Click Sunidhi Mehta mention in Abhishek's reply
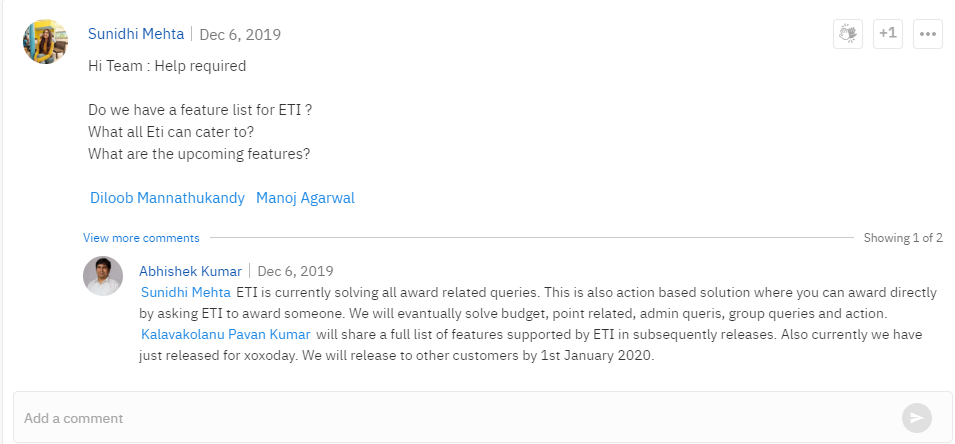Screen dimensions: 955x444 (x=186, y=292)
